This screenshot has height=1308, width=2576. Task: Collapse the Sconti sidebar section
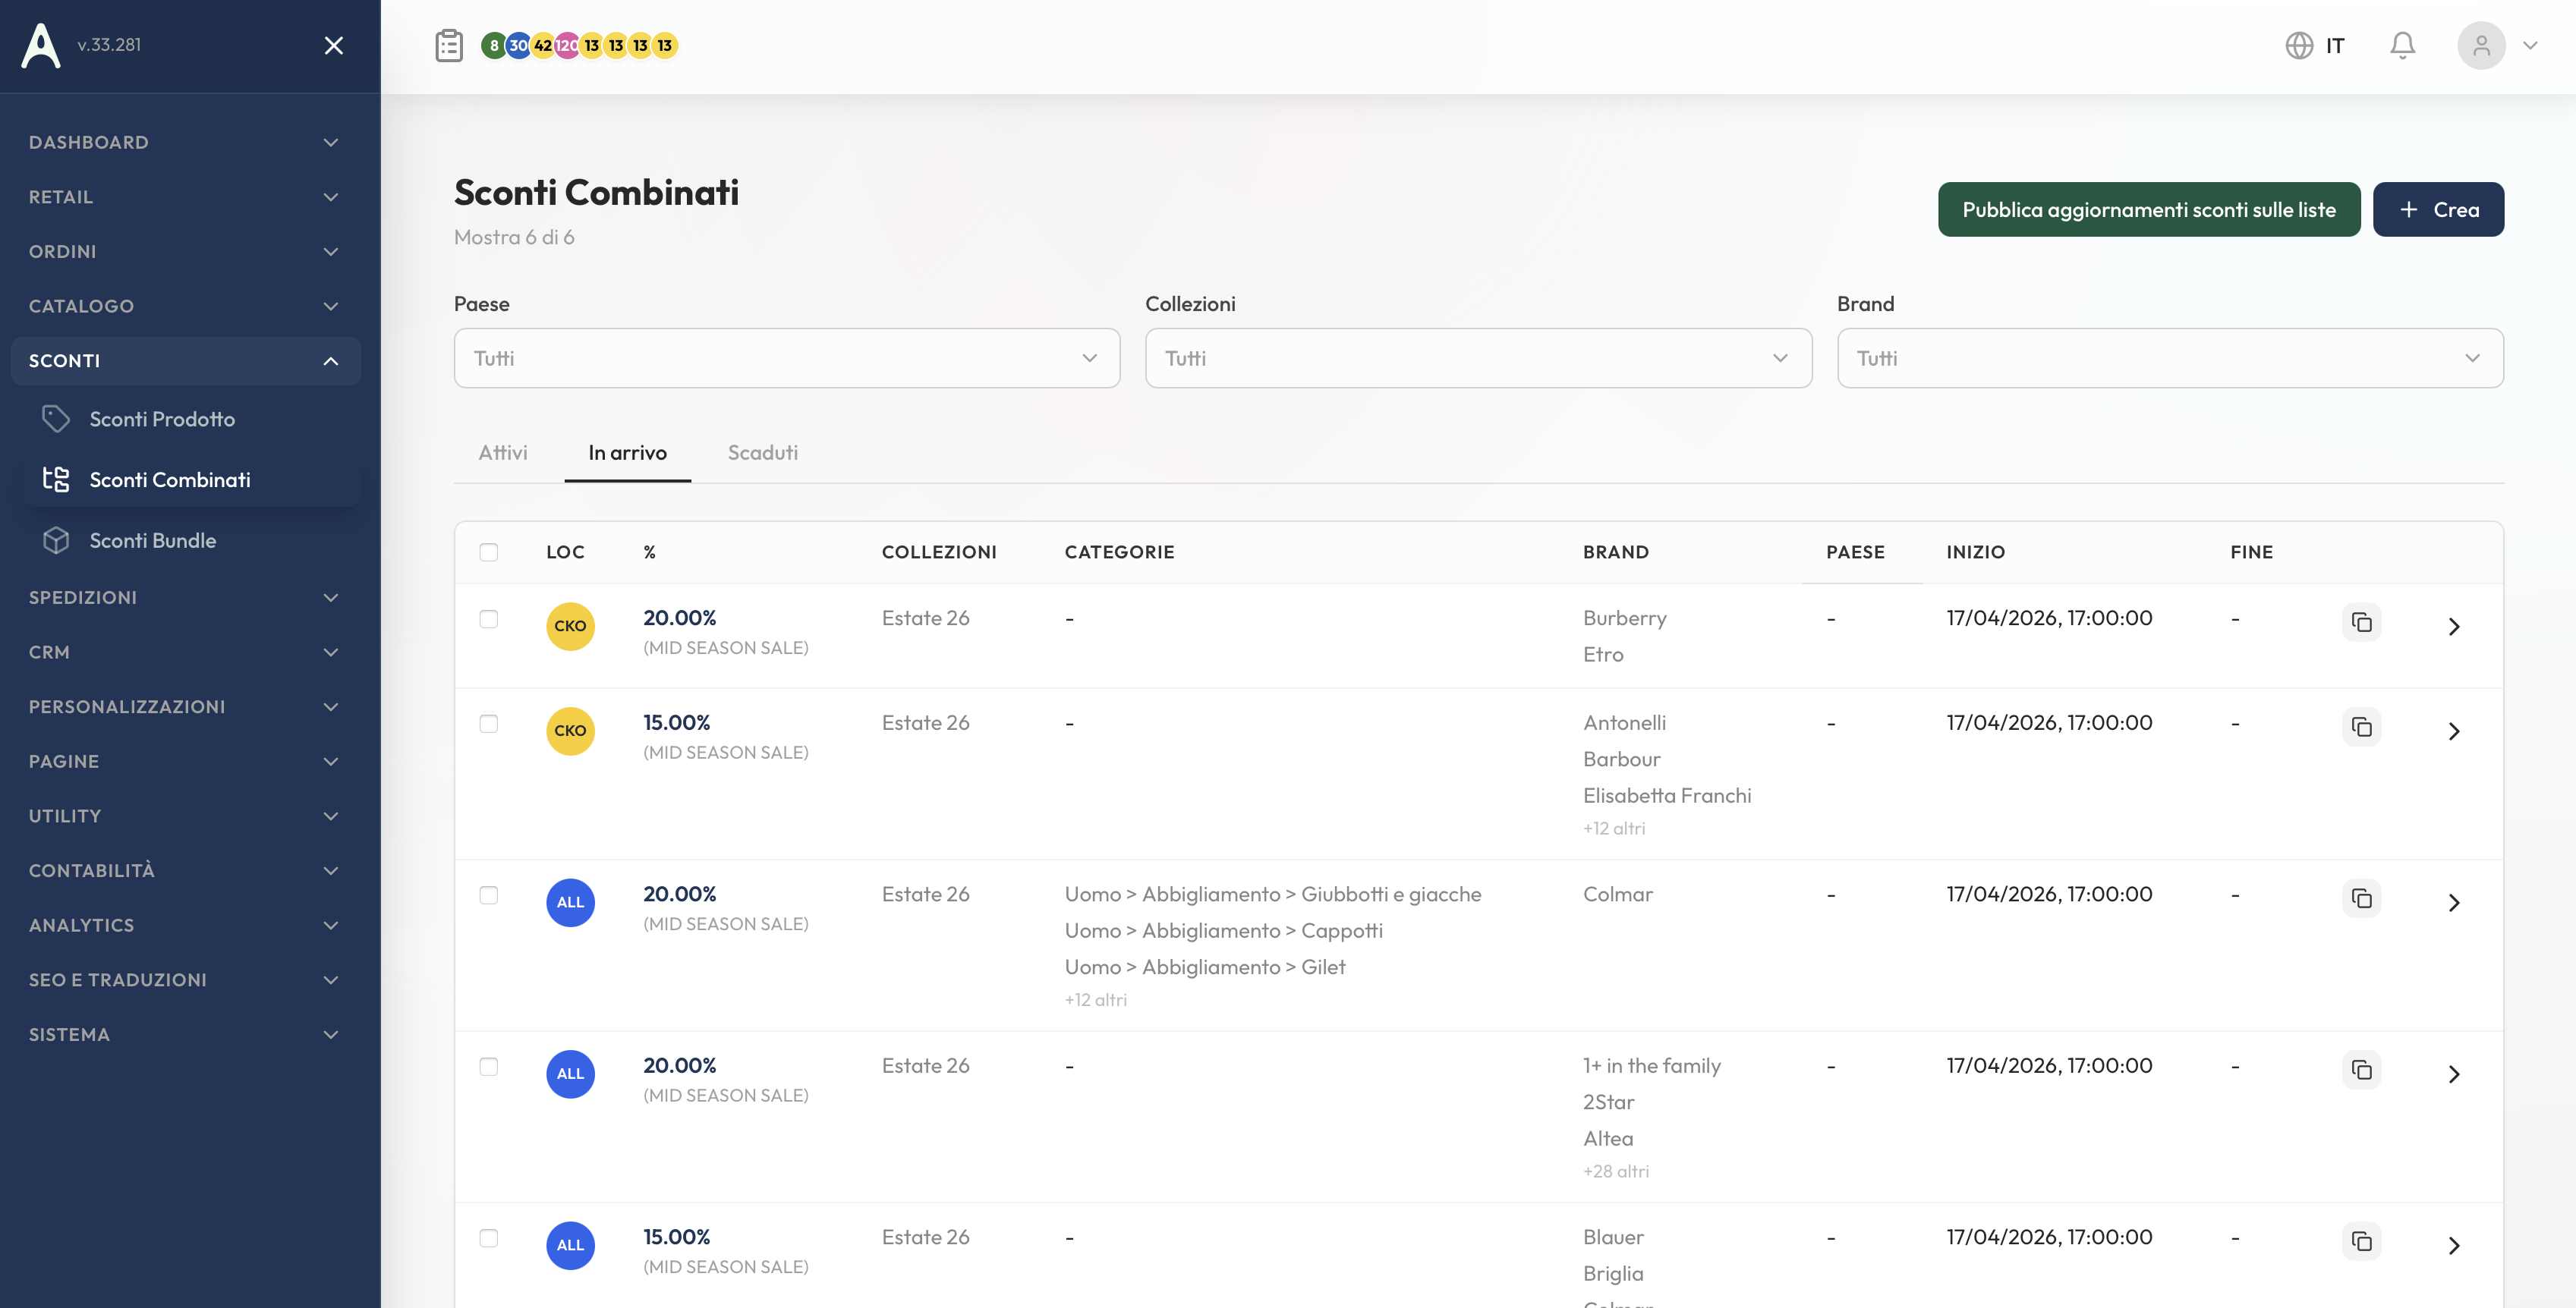(x=185, y=361)
